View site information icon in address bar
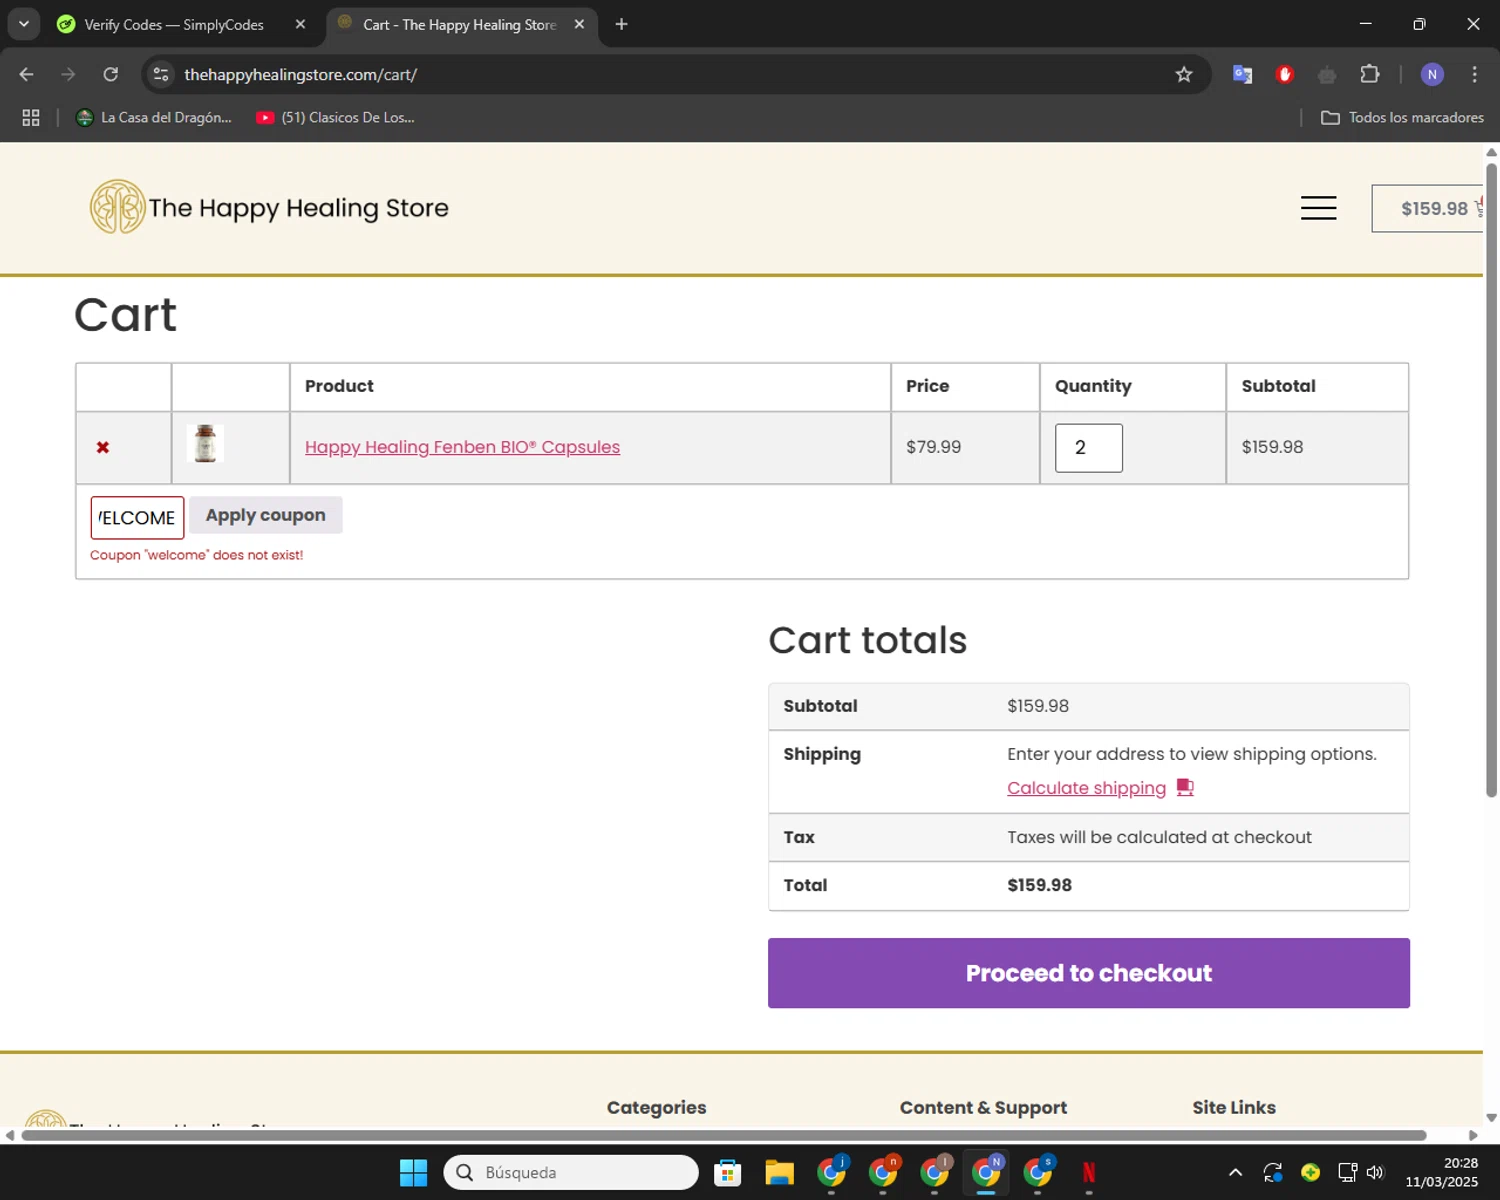This screenshot has width=1500, height=1200. pos(161,74)
